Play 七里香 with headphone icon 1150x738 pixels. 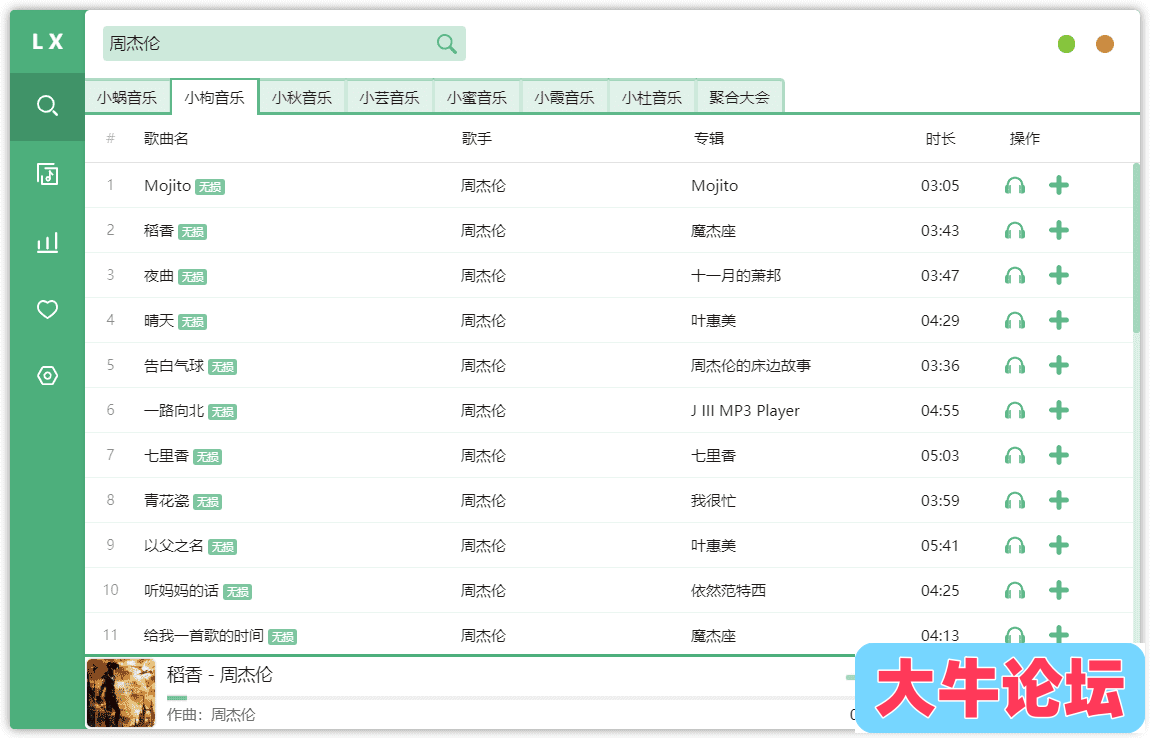tap(1015, 456)
